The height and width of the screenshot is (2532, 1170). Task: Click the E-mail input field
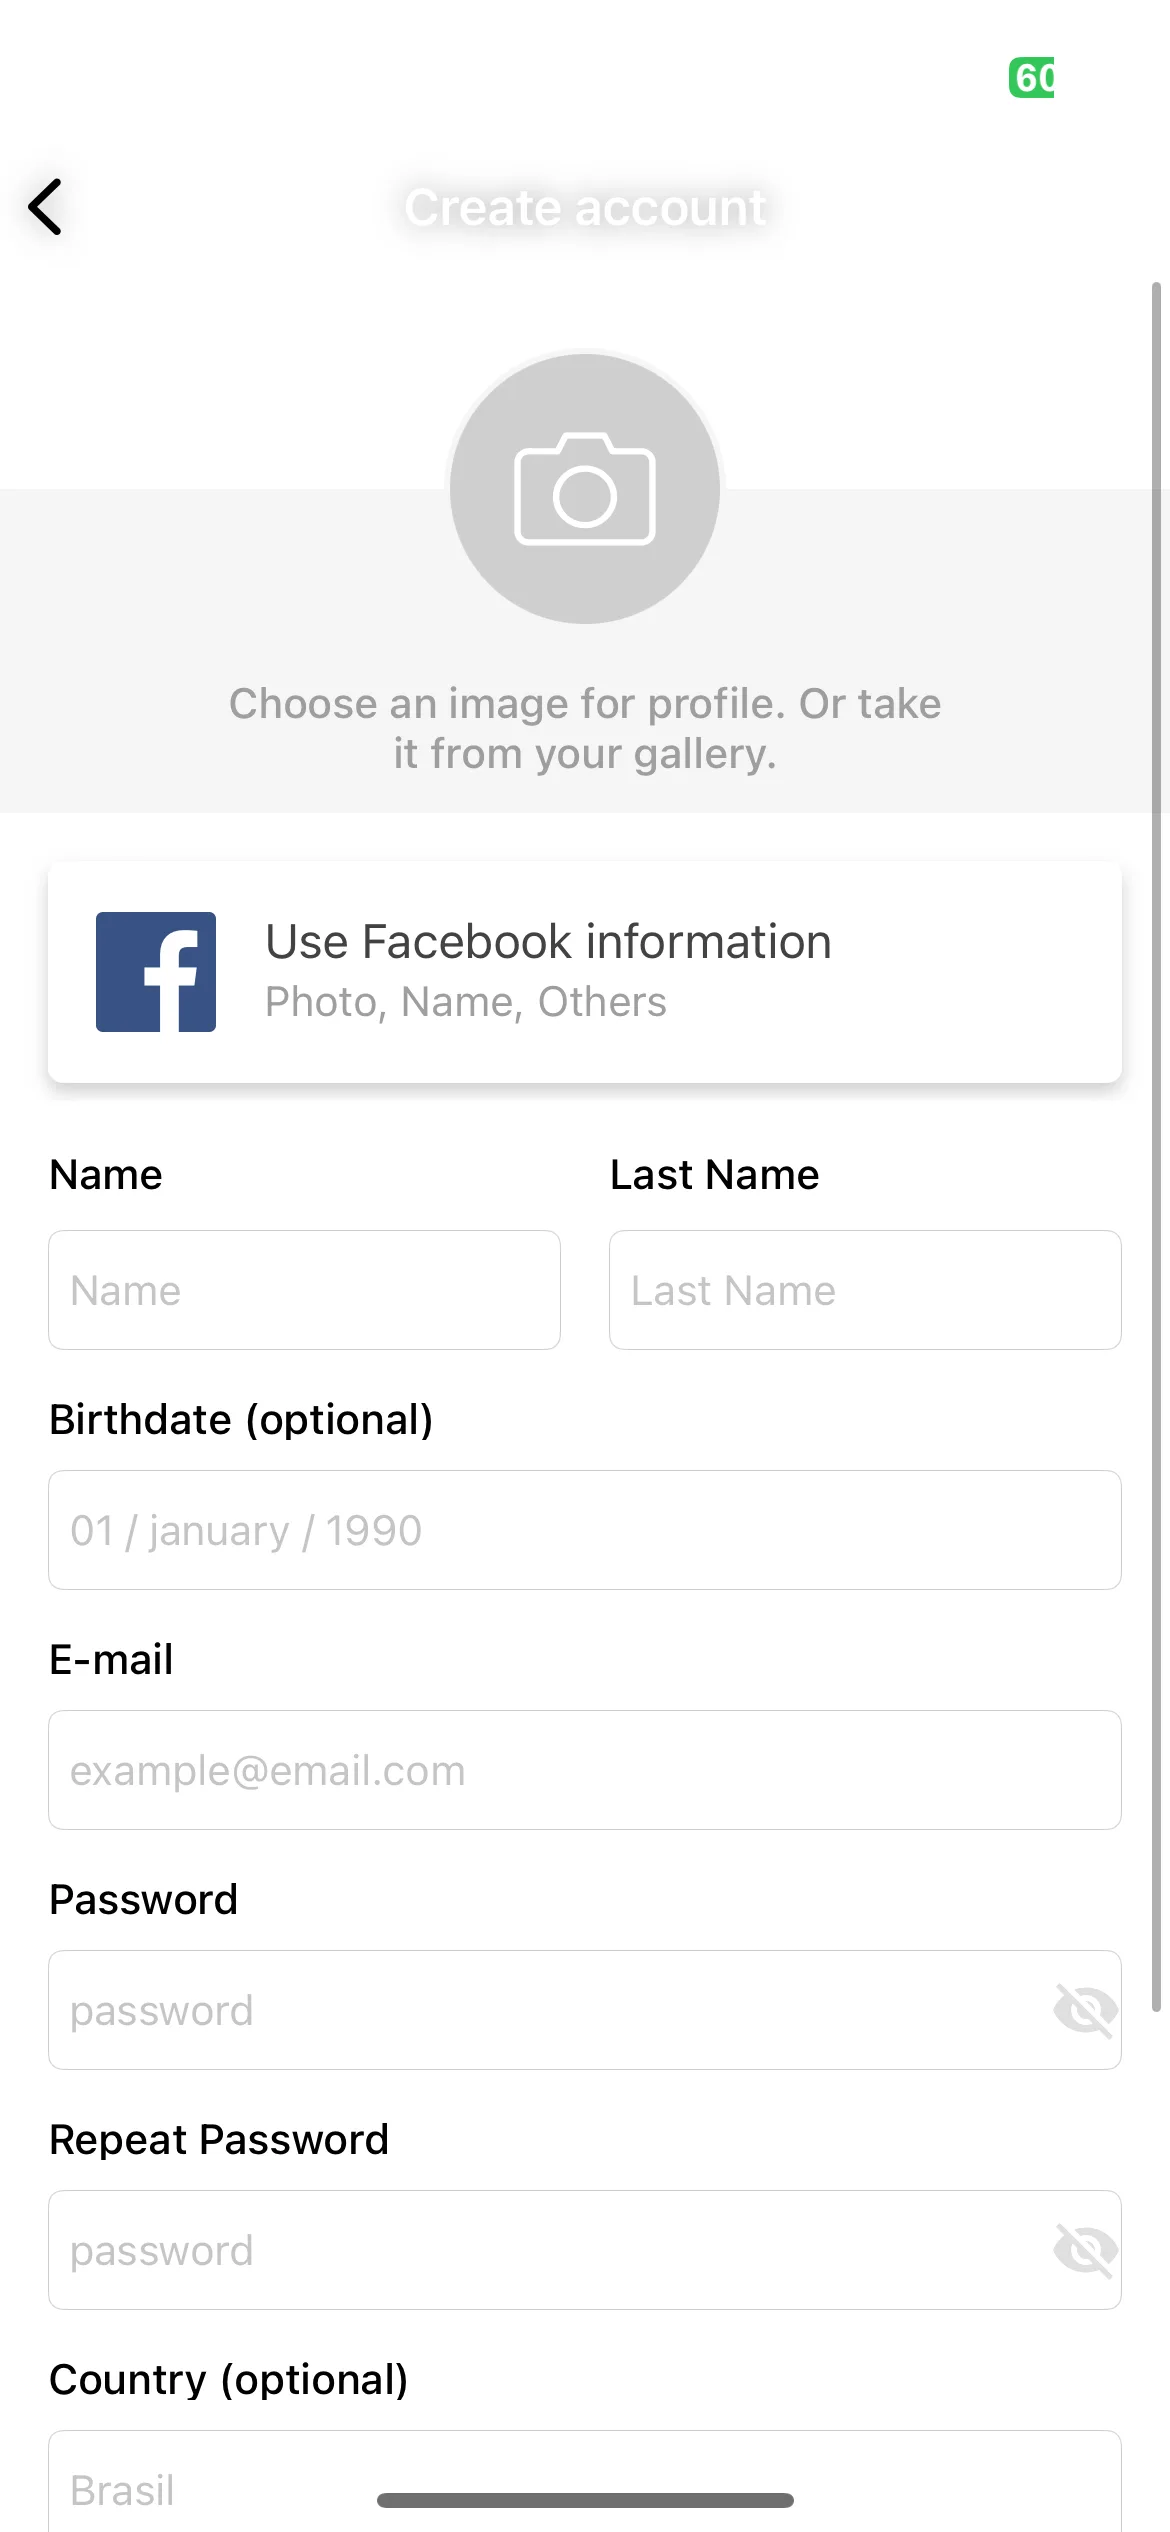585,1770
